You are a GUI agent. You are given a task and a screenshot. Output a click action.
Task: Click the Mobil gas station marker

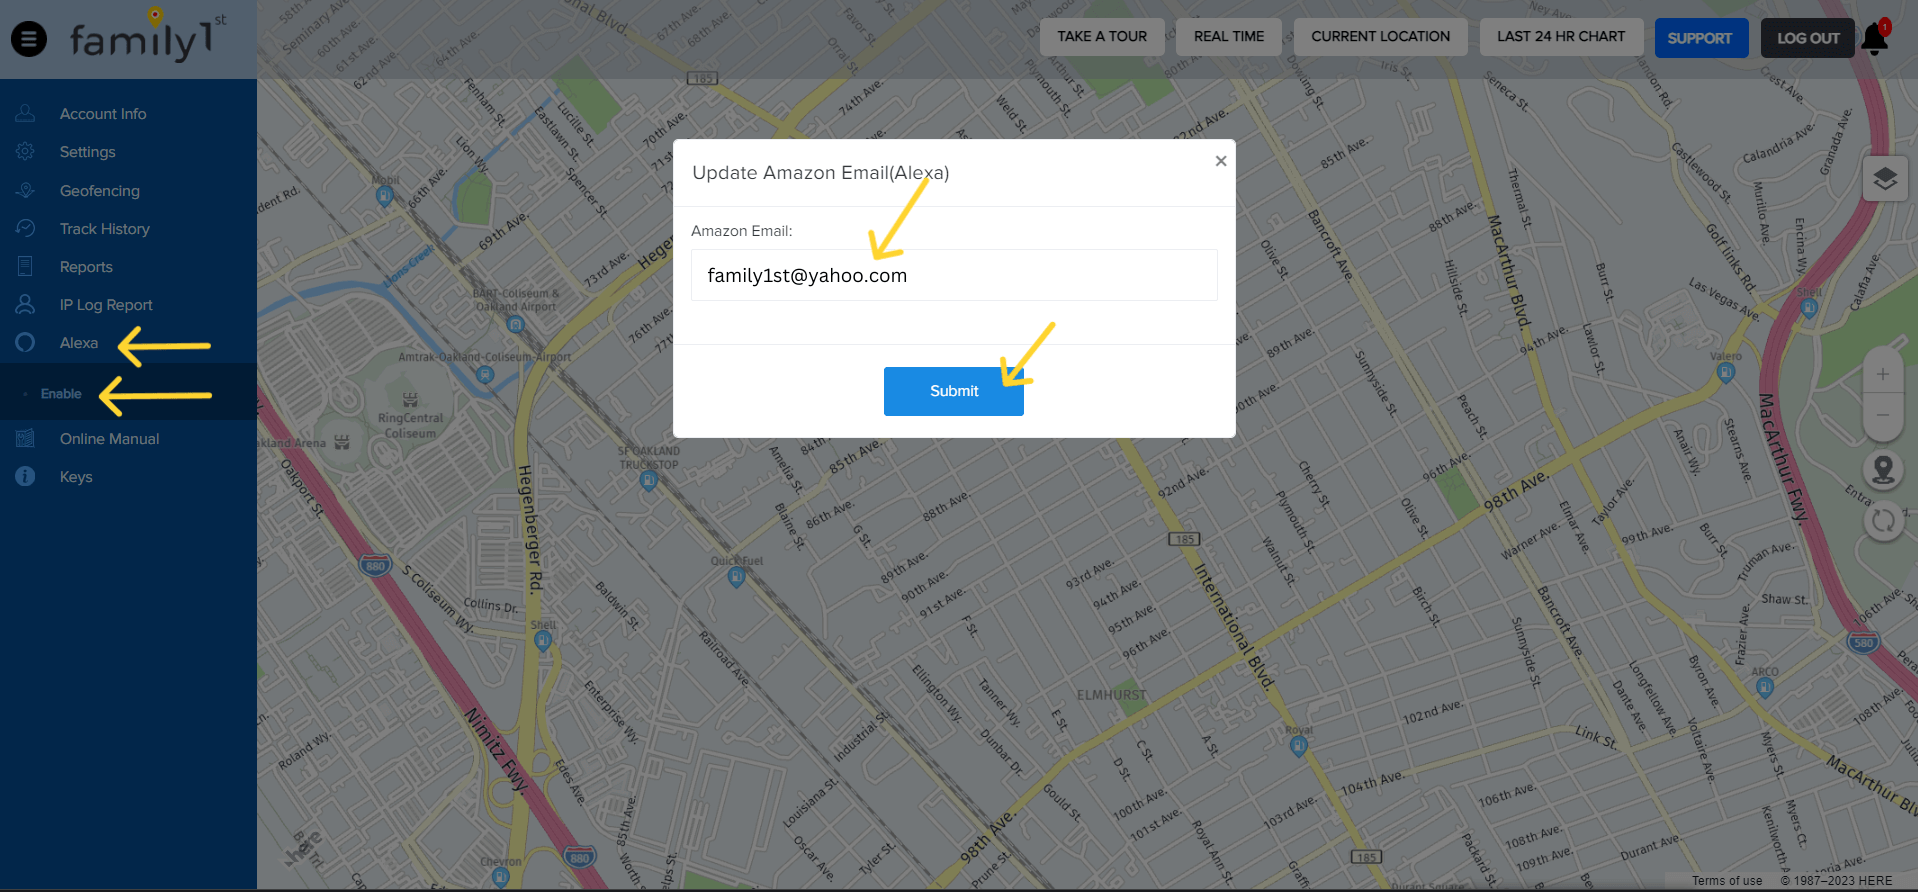[385, 196]
